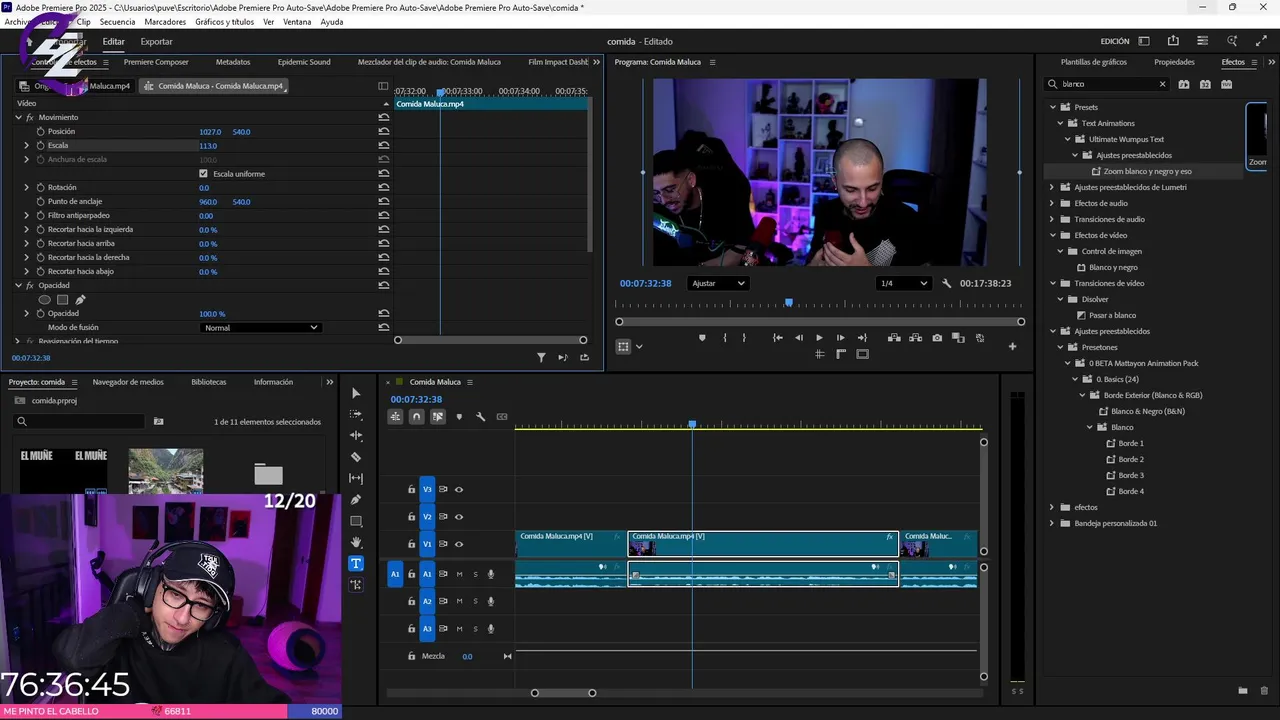Viewport: 1280px width, 720px height.
Task: Play the Program monitor
Action: pyautogui.click(x=819, y=338)
